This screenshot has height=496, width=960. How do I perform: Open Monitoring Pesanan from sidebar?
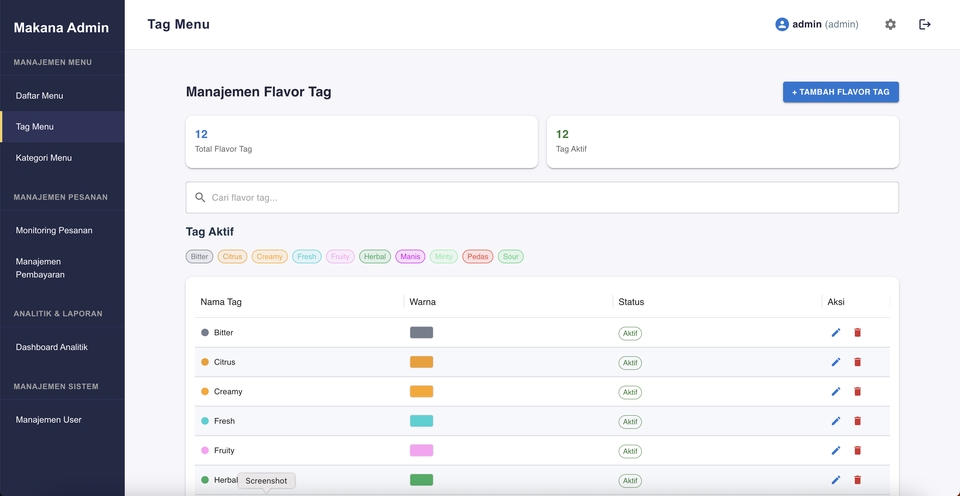tap(54, 230)
